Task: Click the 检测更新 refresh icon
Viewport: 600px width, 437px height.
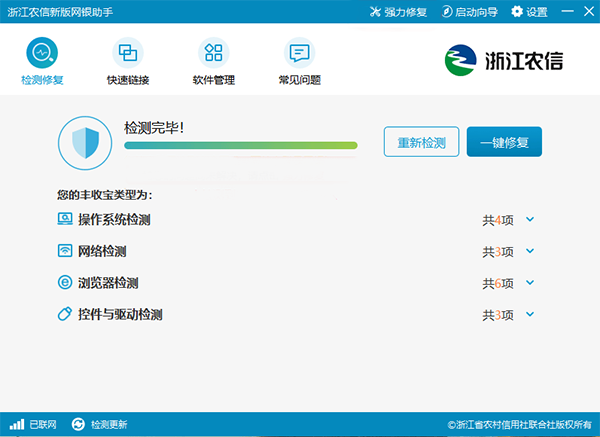Action: [78, 424]
